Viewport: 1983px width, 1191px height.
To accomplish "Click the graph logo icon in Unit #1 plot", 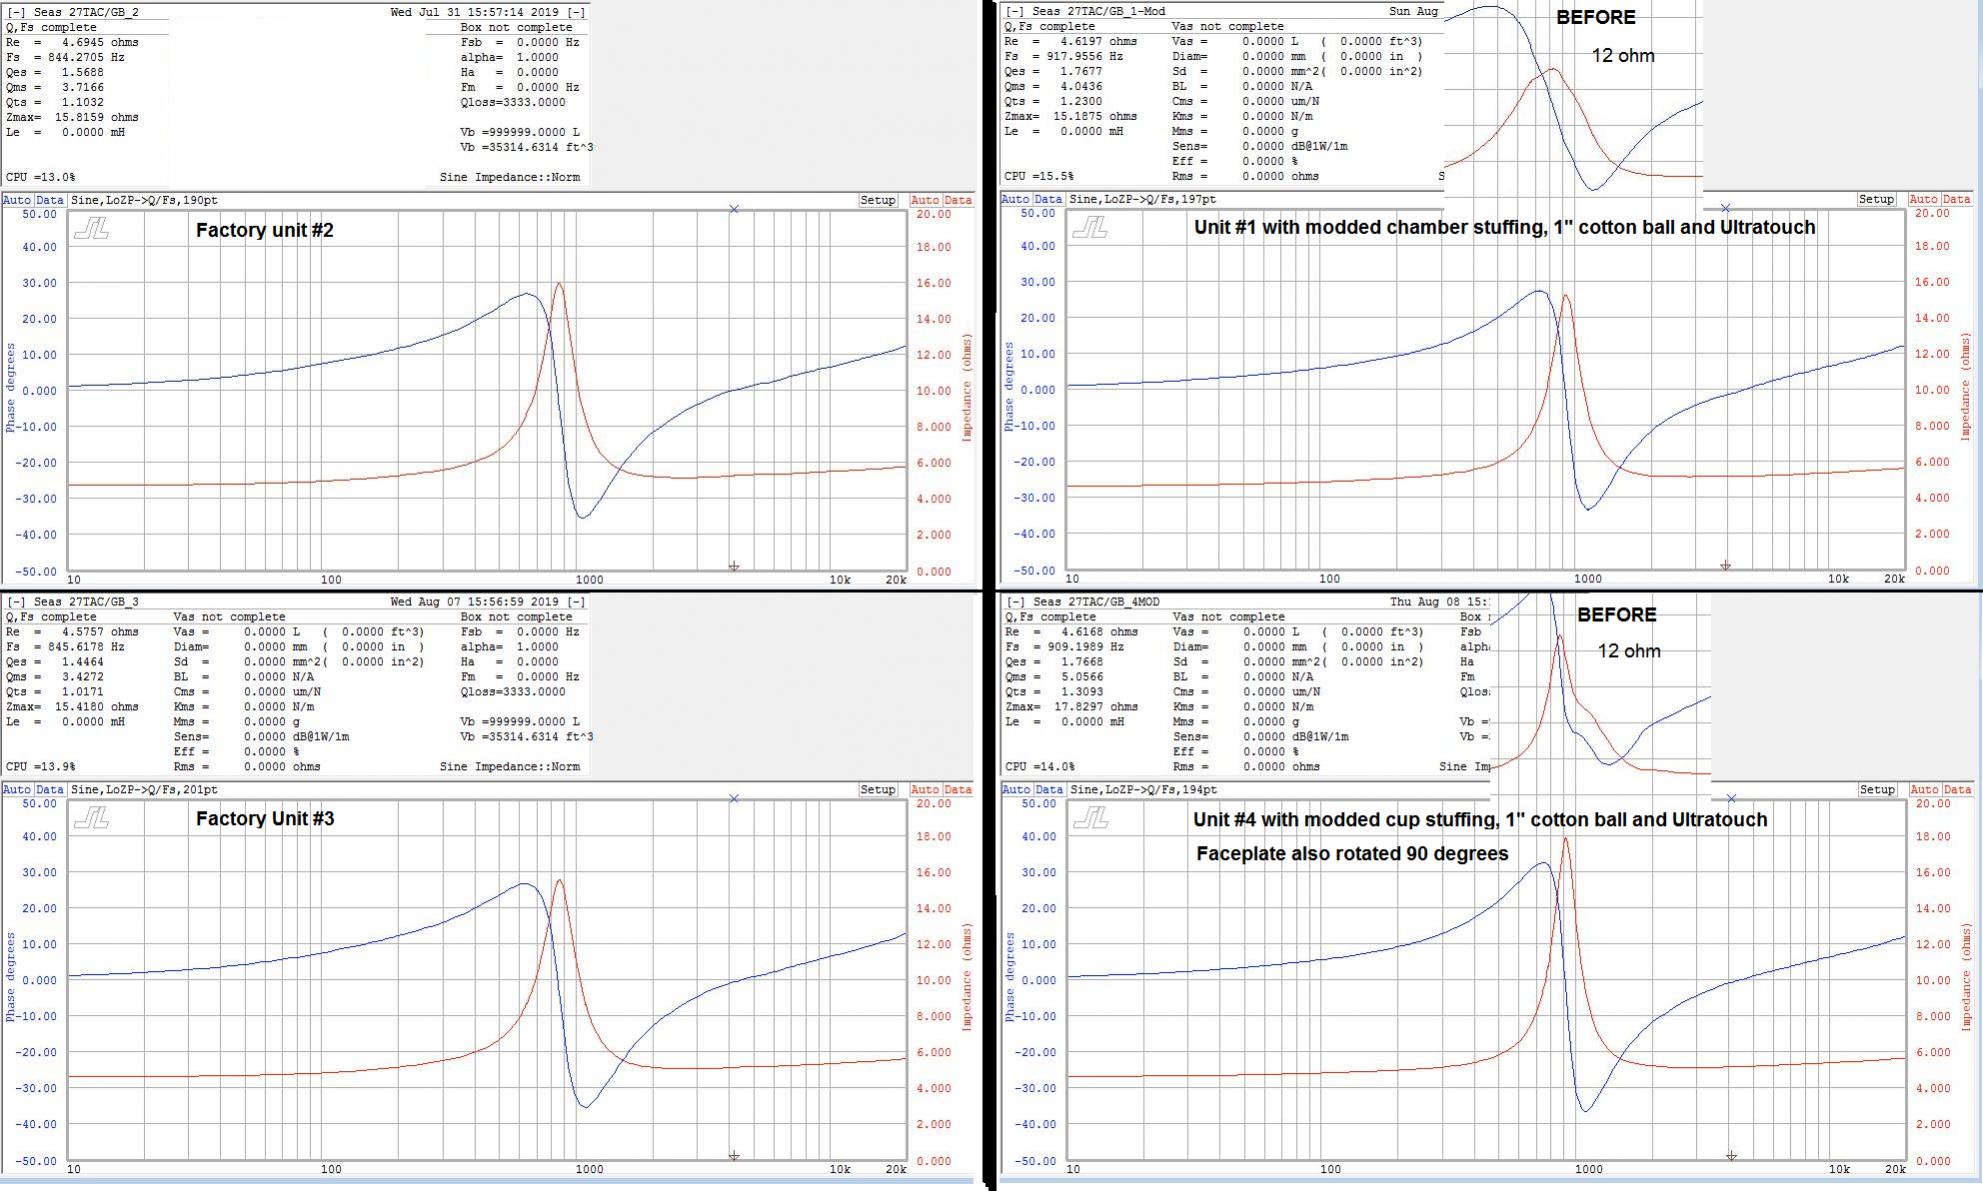I will (x=1090, y=229).
